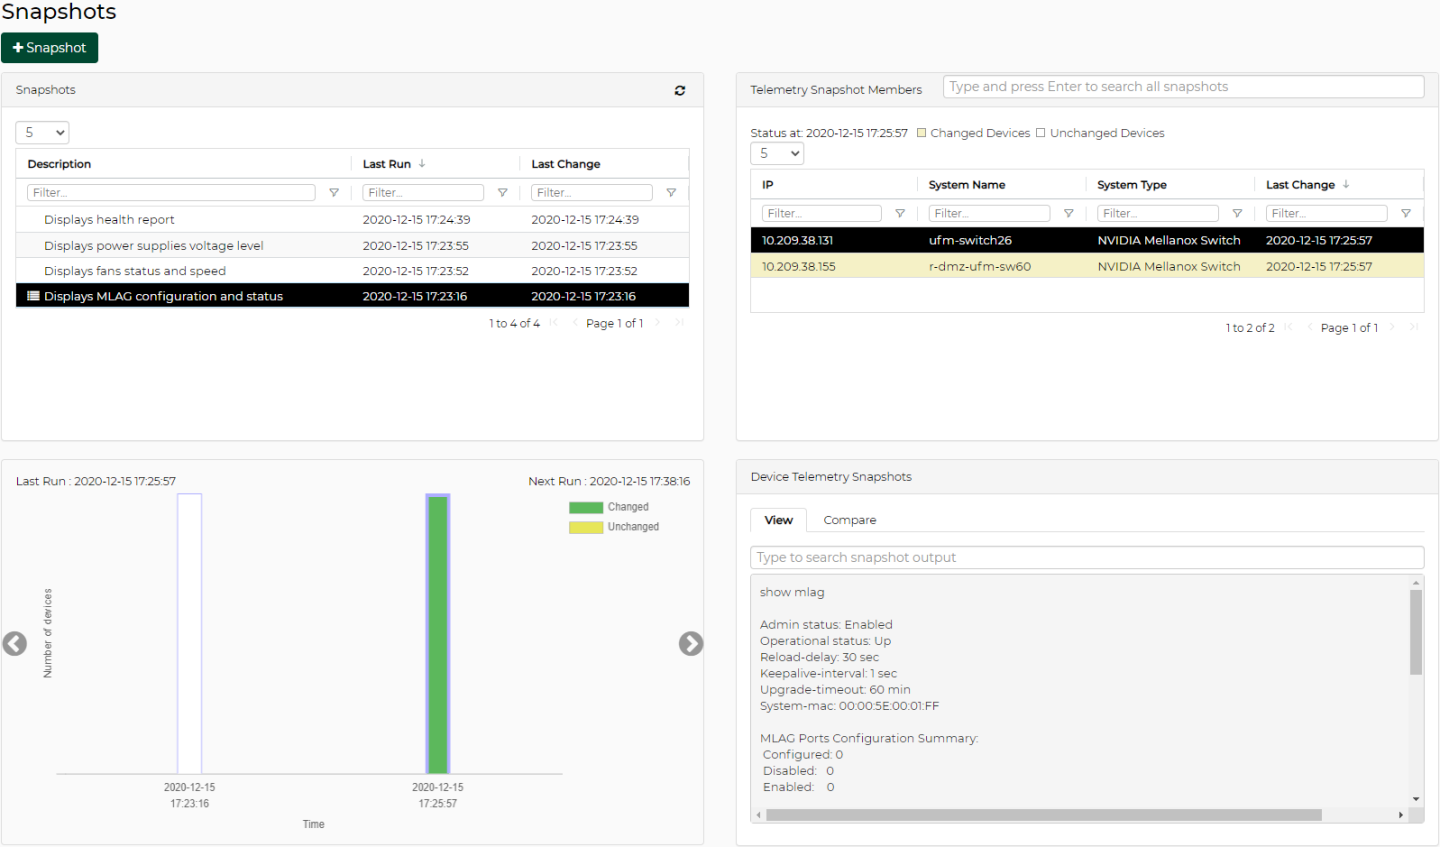
Task: Go to next chart with right arrow
Action: (x=690, y=644)
